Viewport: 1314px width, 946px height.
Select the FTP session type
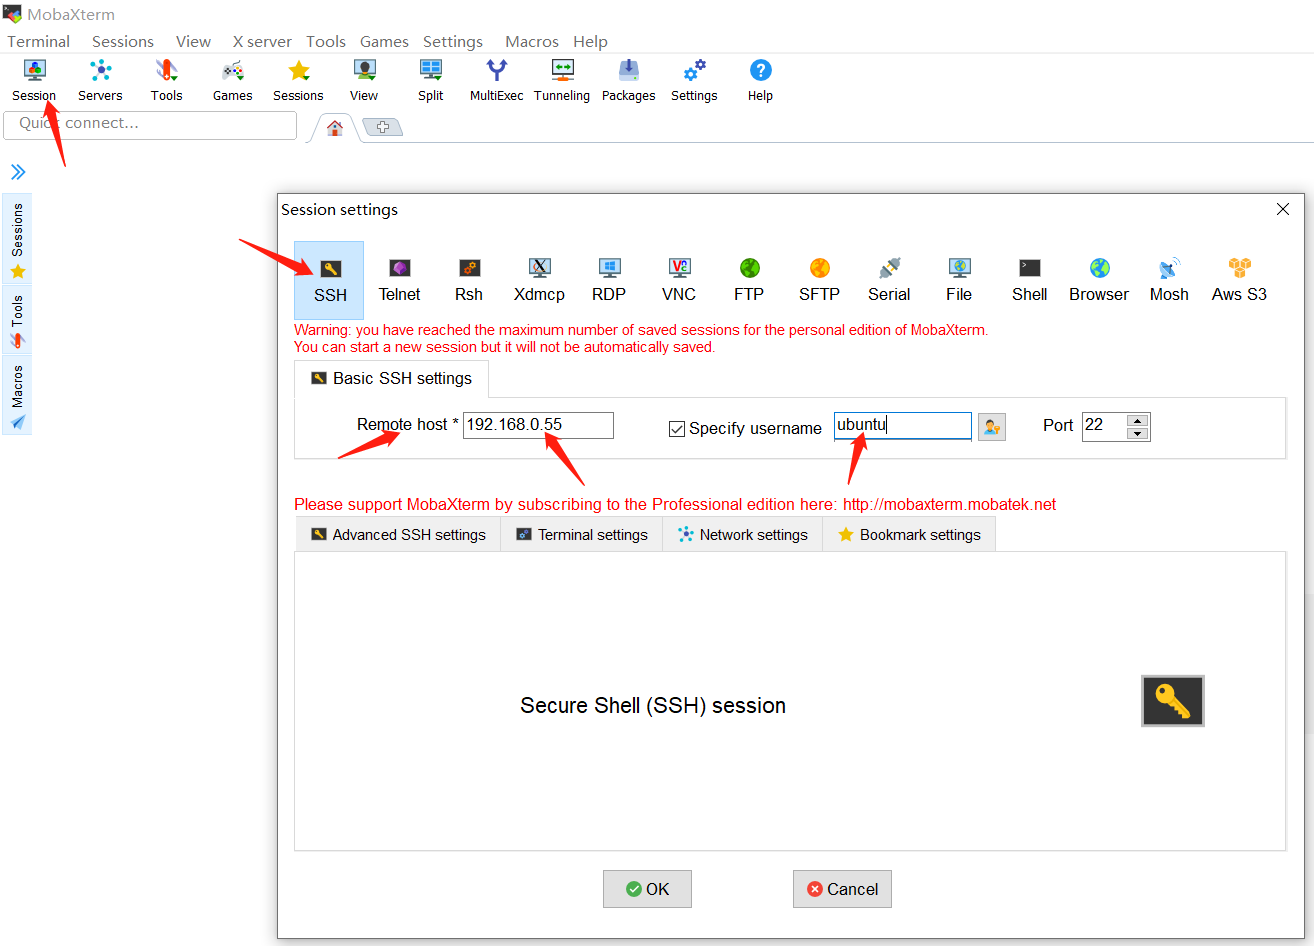[749, 280]
